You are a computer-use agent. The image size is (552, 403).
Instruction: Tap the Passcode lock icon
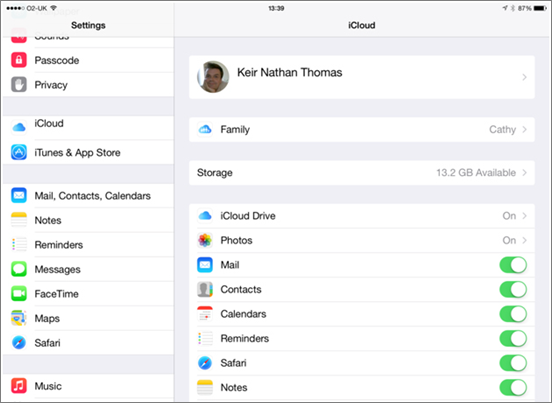(19, 60)
